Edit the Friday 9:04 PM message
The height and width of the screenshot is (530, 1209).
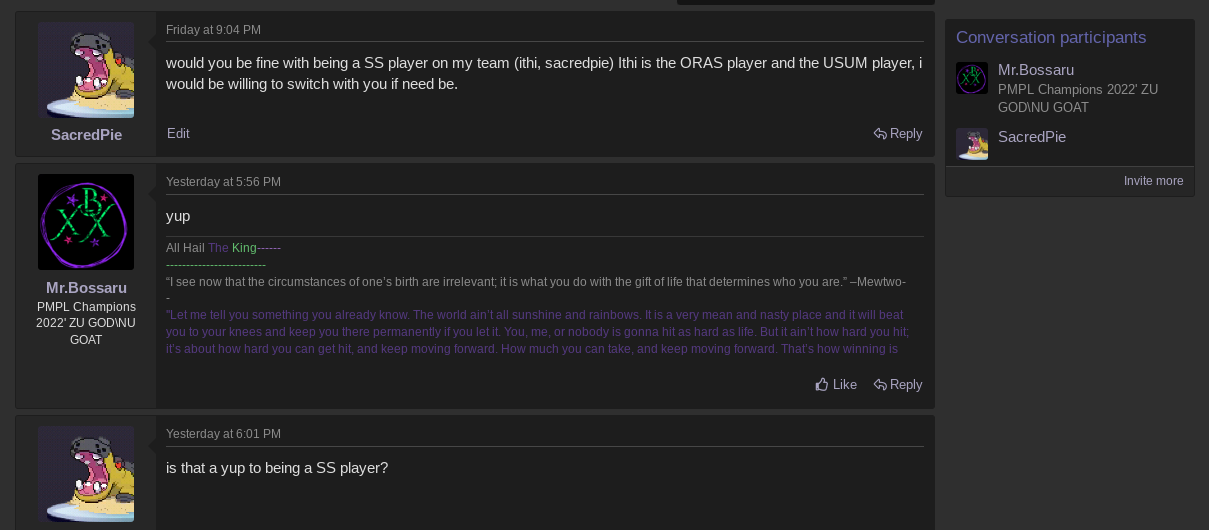178,134
